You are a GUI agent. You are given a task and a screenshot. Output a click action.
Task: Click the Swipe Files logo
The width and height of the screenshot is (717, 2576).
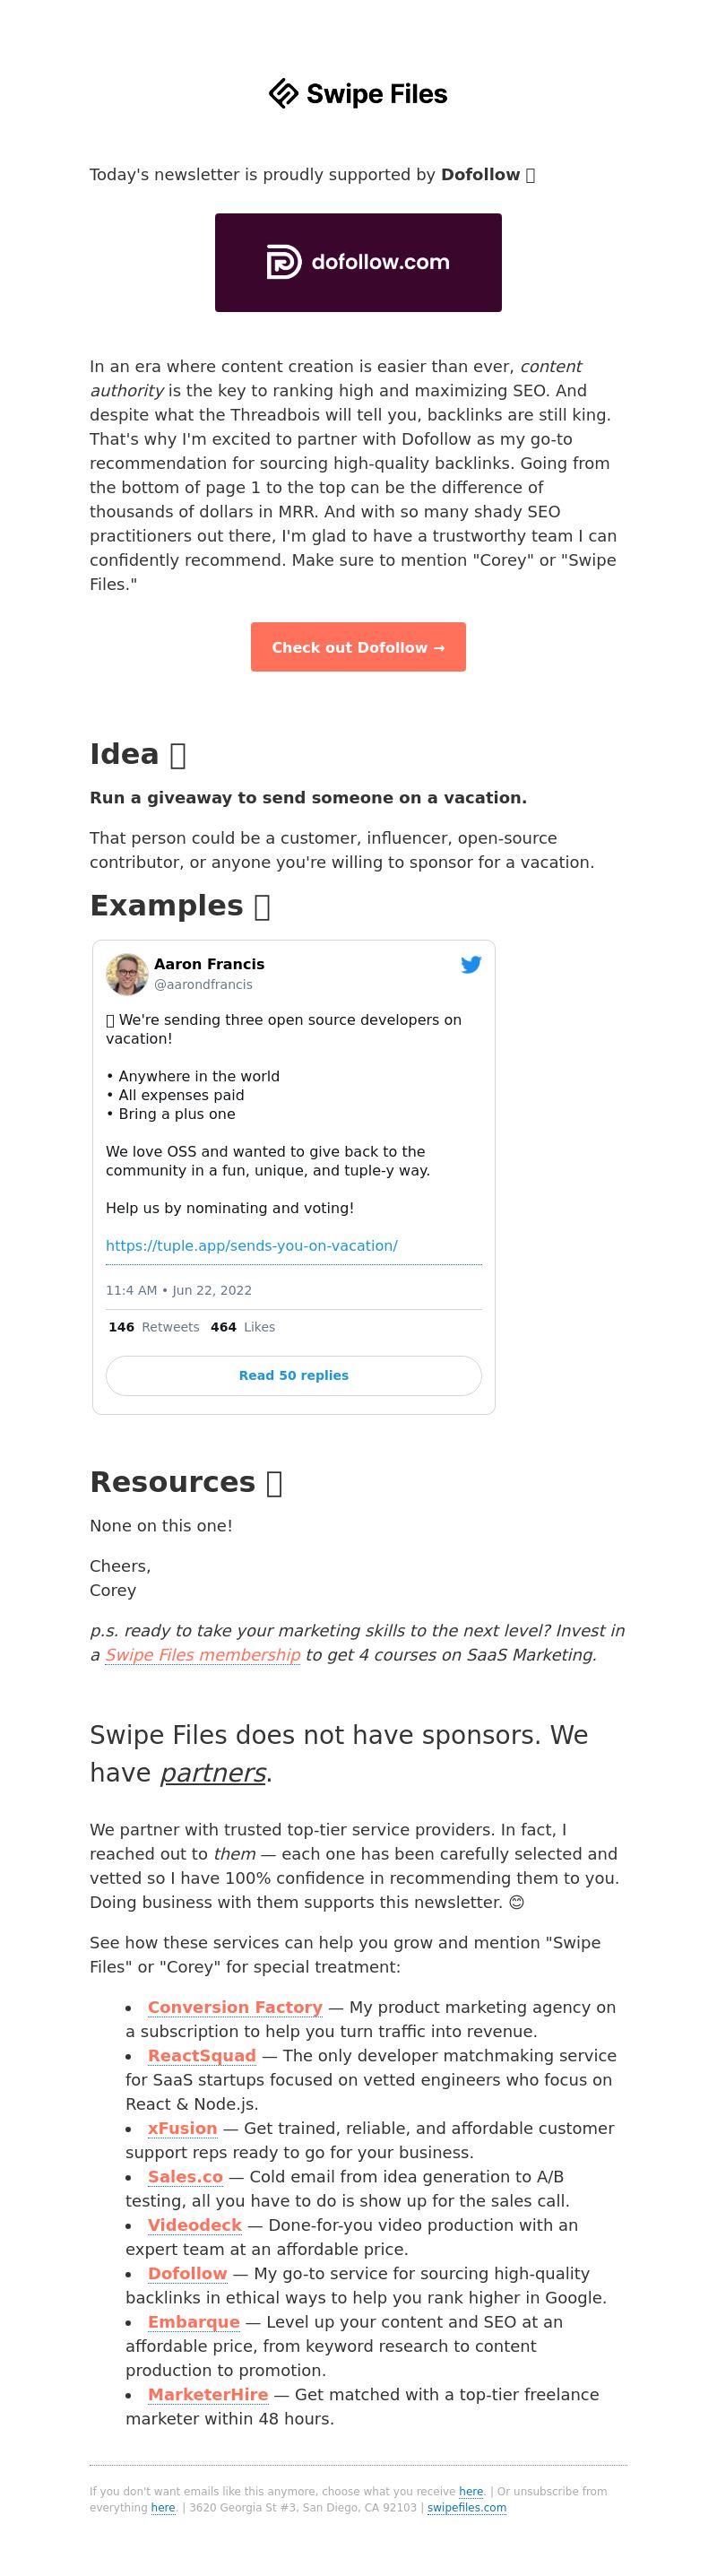click(358, 93)
